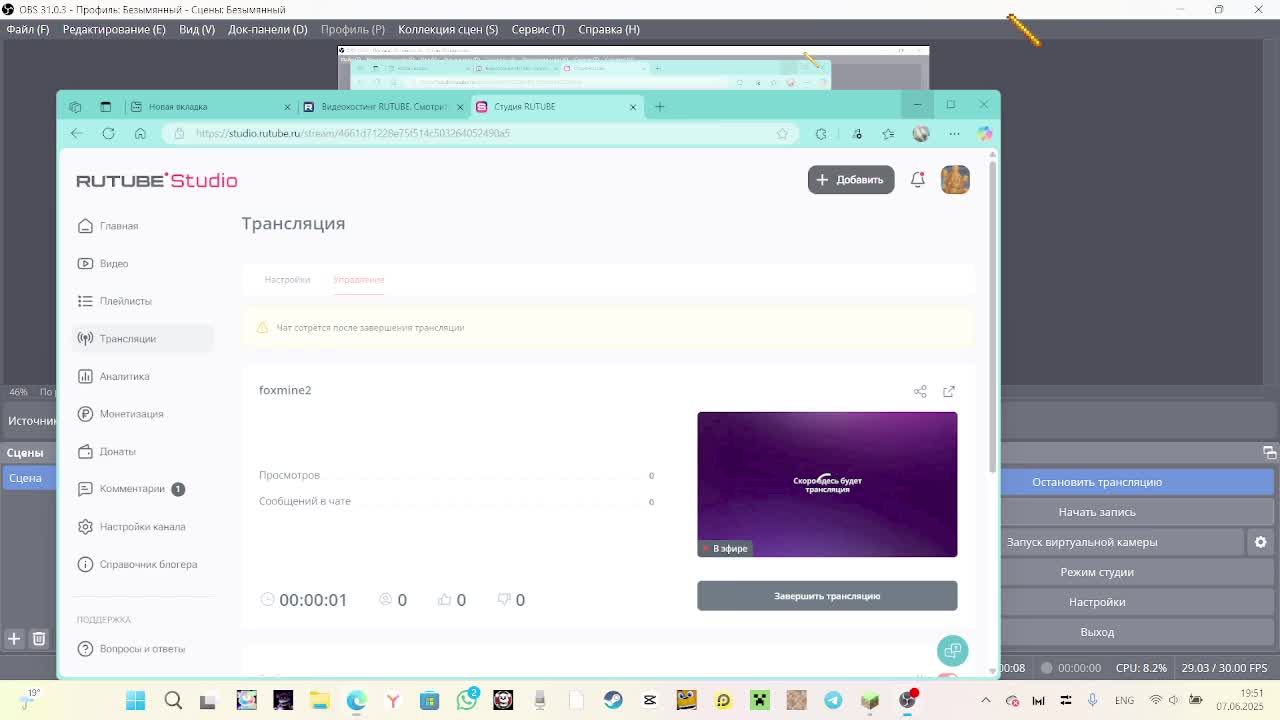The width and height of the screenshot is (1280, 720).
Task: Add page to favorites star icon
Action: click(782, 133)
